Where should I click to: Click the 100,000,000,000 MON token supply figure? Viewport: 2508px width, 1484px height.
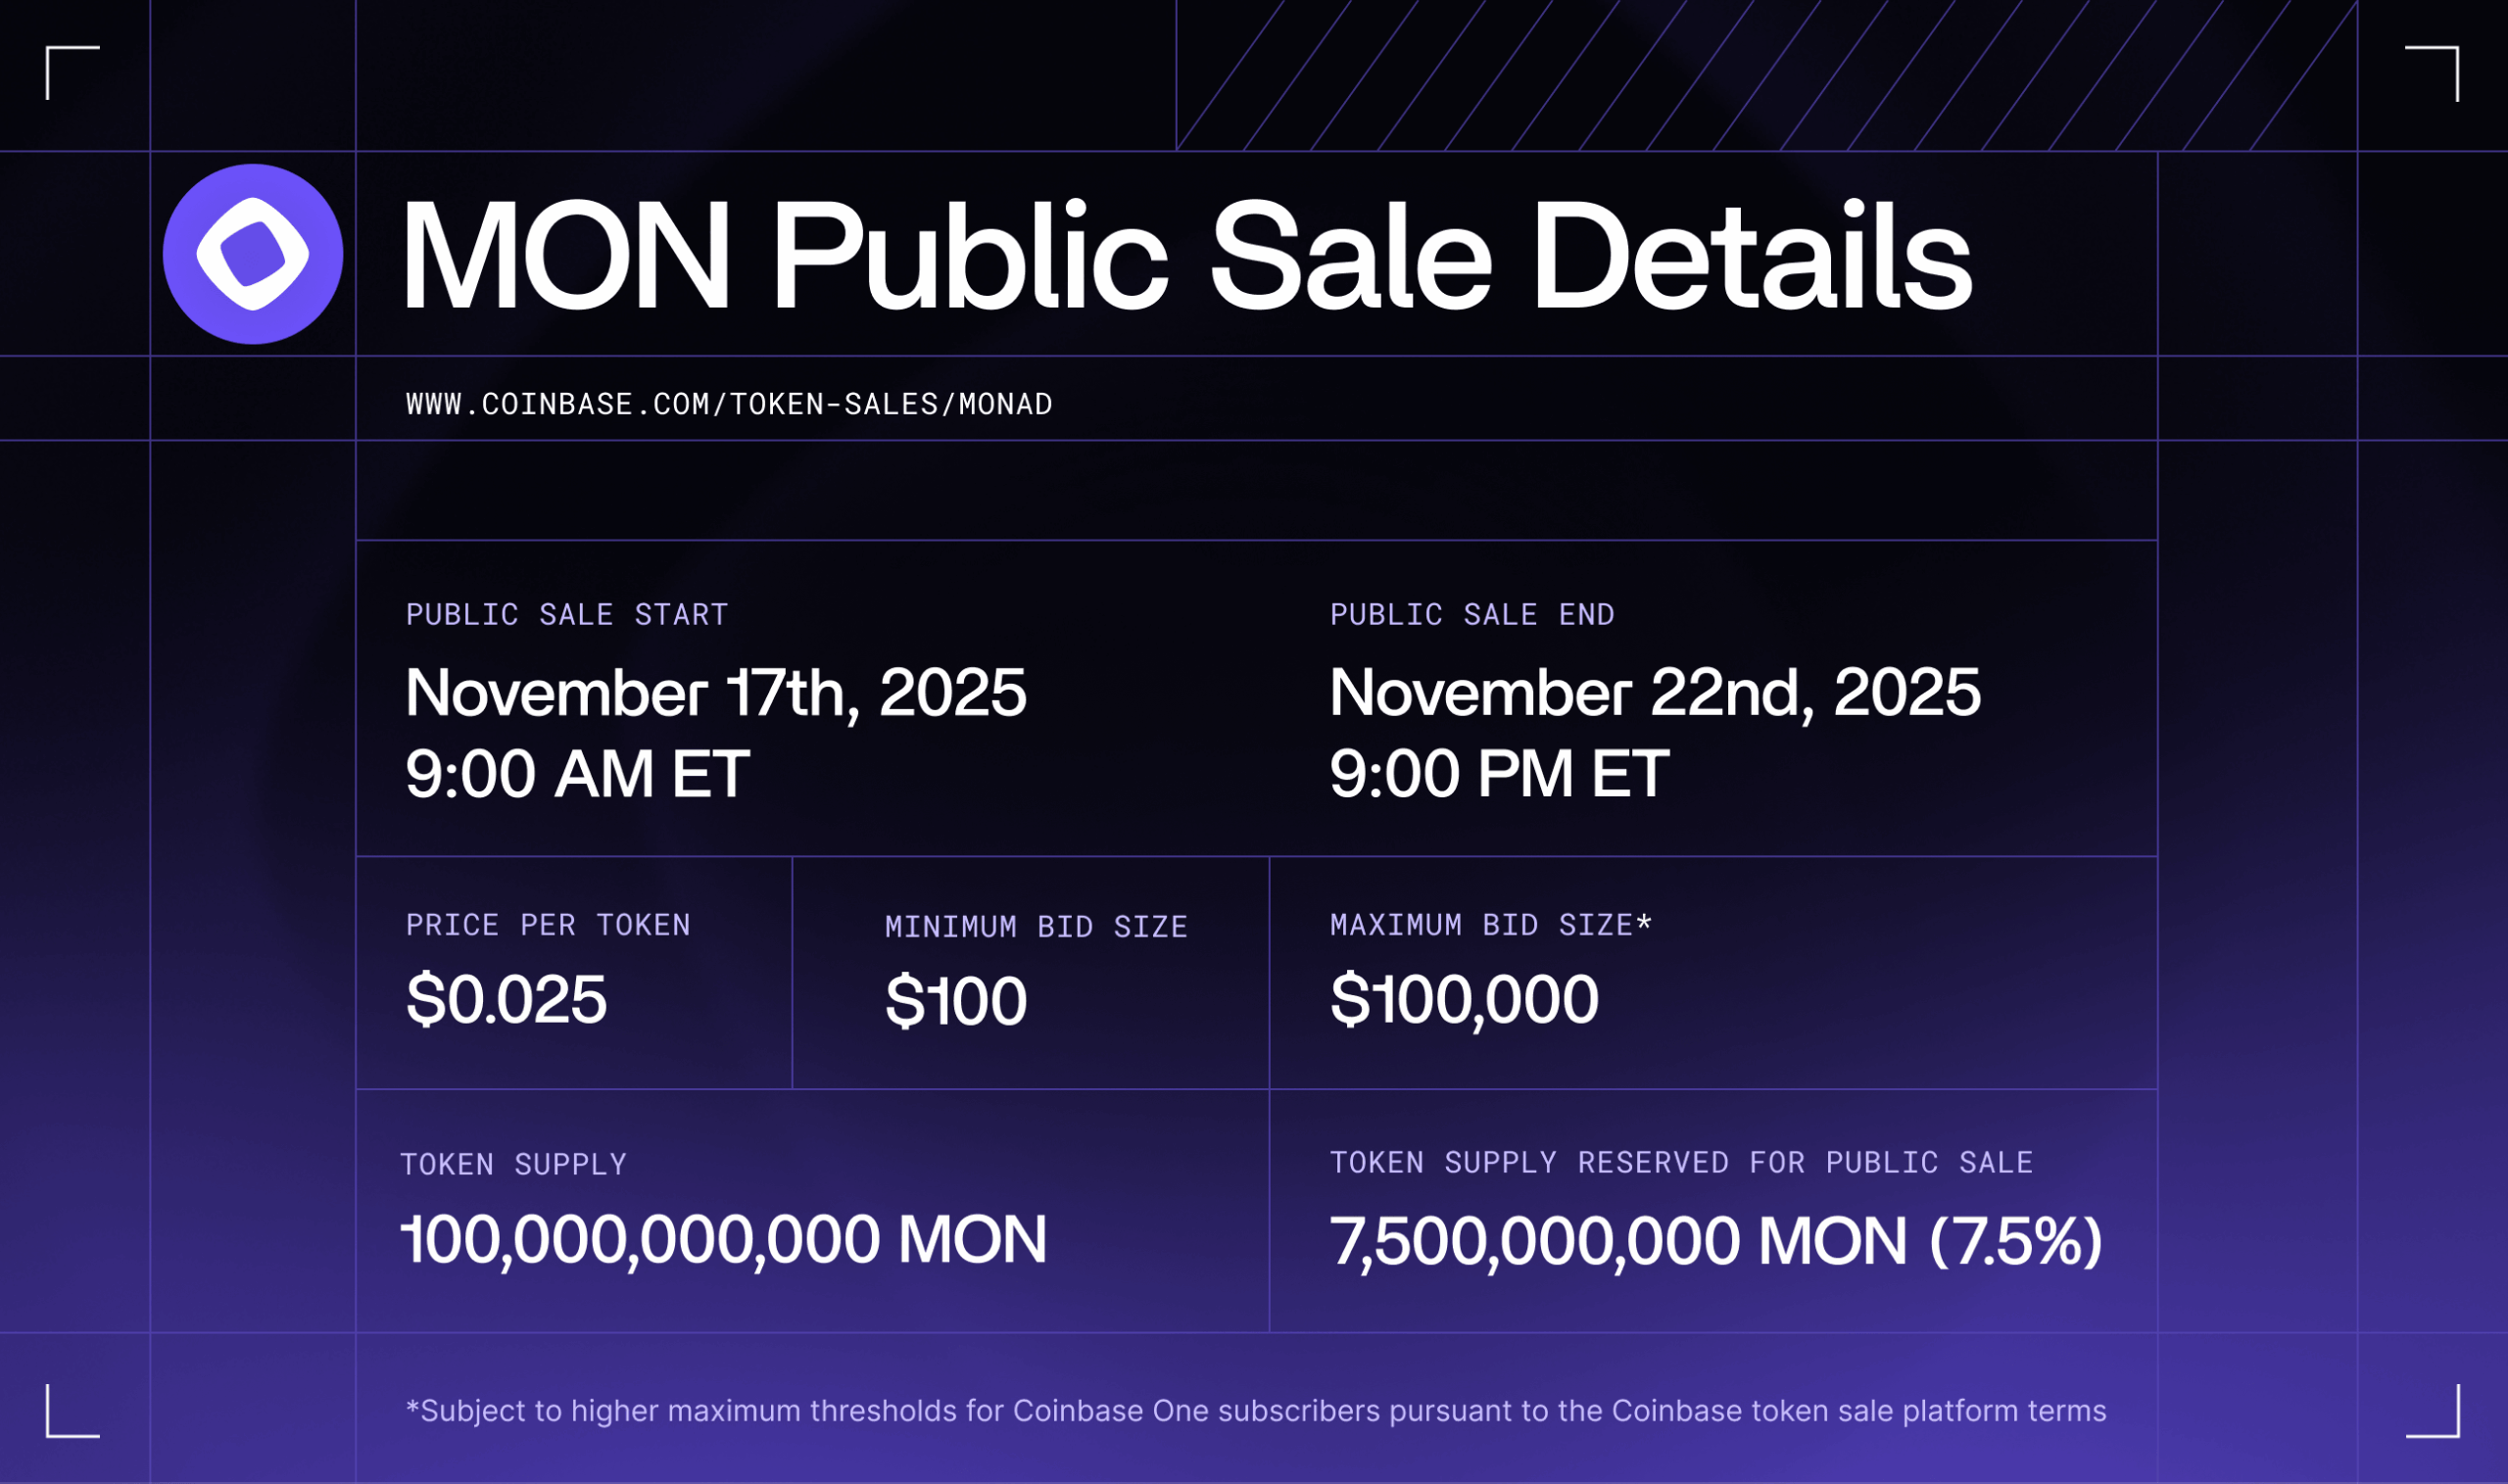pos(723,1240)
